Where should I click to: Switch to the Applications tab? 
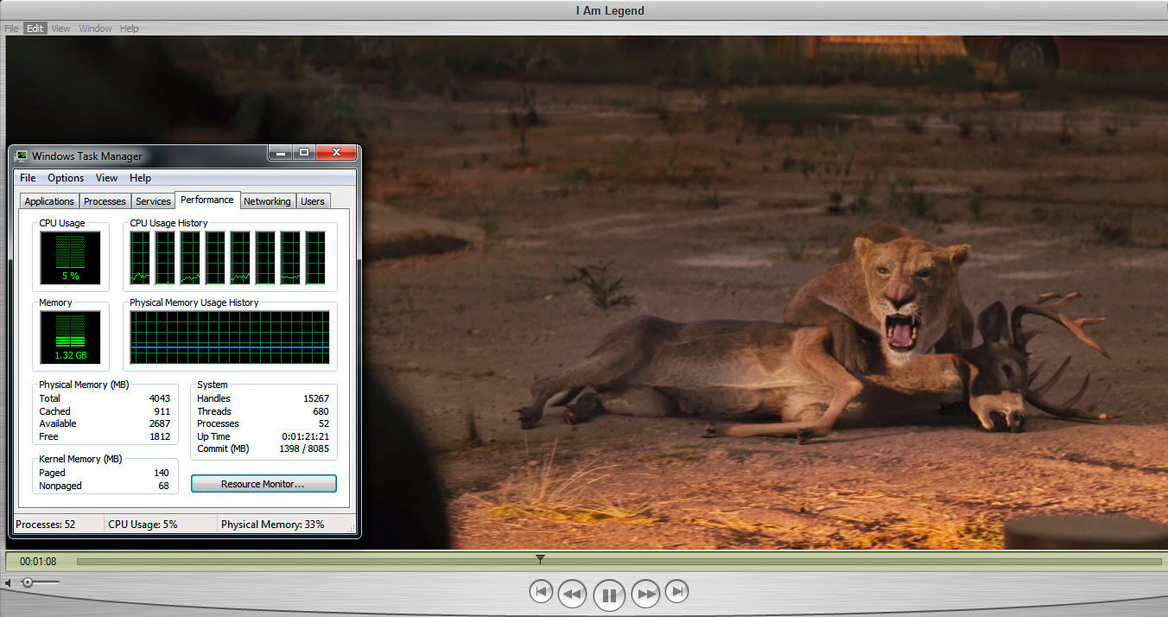(x=49, y=201)
